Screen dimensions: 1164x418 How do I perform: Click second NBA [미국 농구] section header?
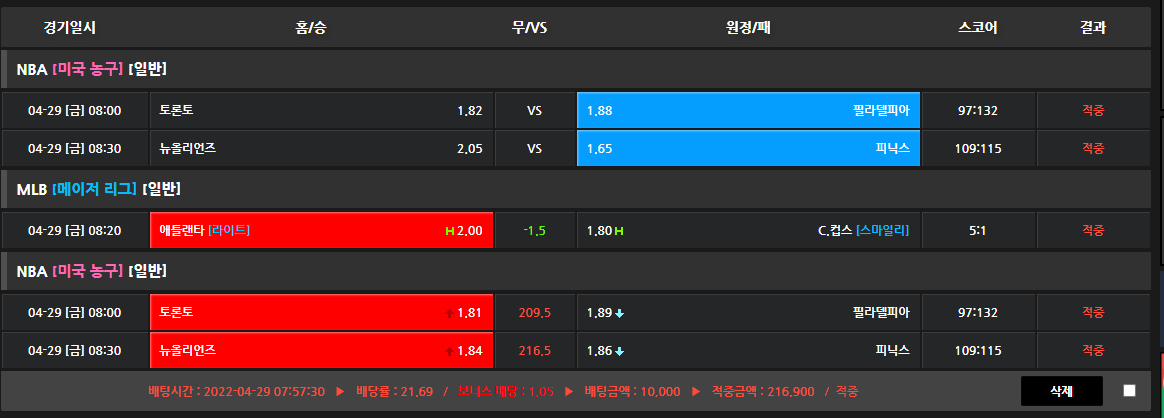pyautogui.click(x=91, y=271)
